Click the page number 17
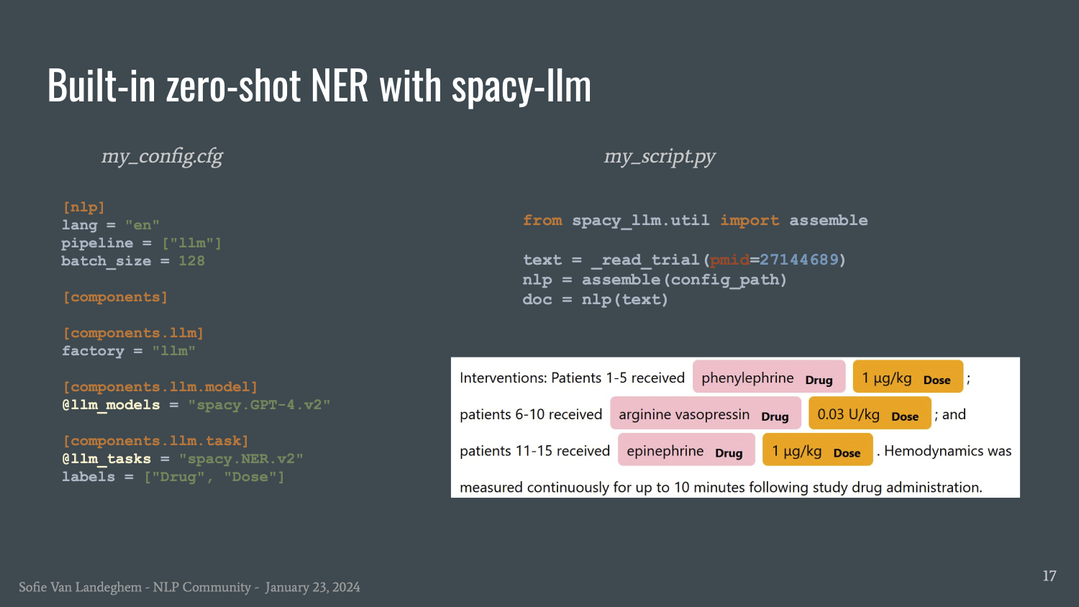 (1048, 576)
